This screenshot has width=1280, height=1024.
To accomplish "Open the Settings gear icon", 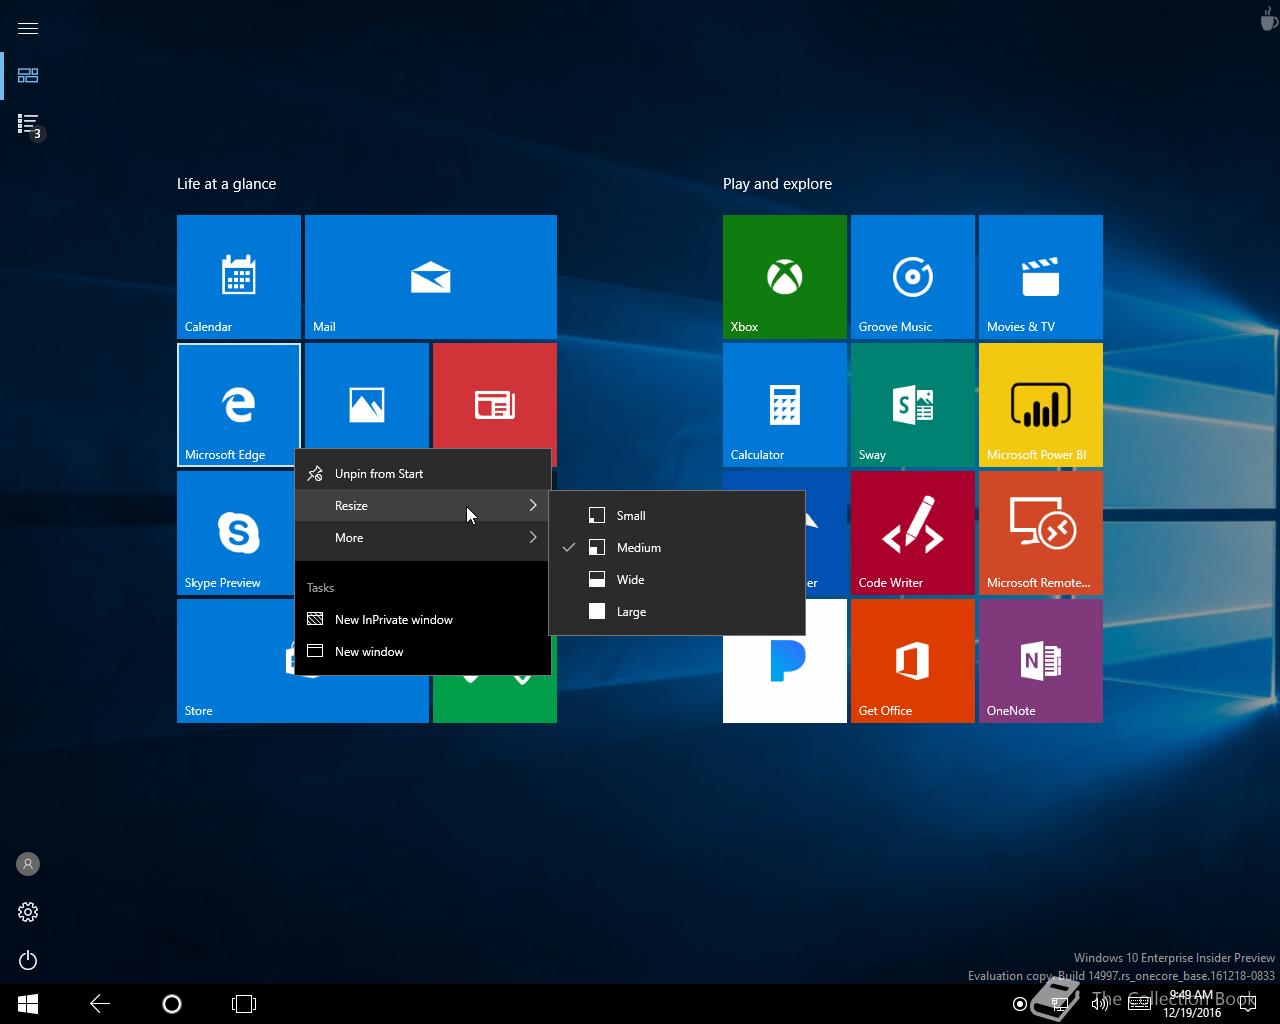I will [28, 912].
